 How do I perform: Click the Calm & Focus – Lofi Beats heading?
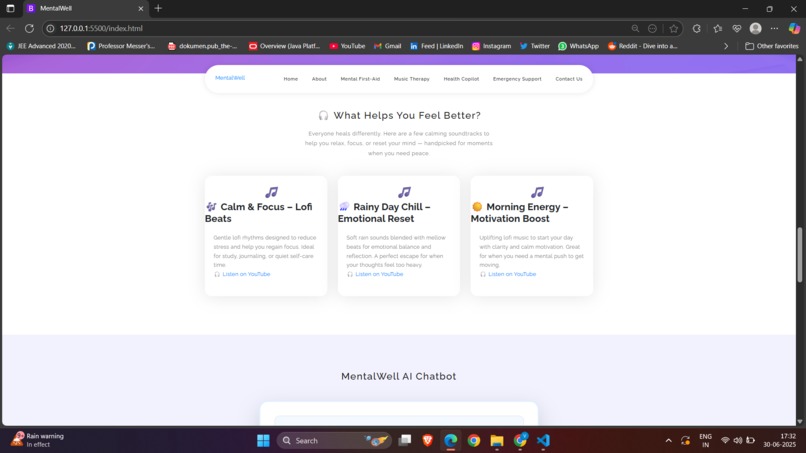(259, 212)
